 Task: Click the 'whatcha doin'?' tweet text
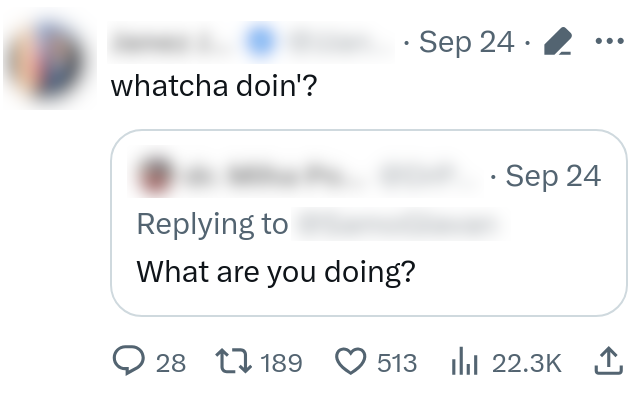coord(212,85)
